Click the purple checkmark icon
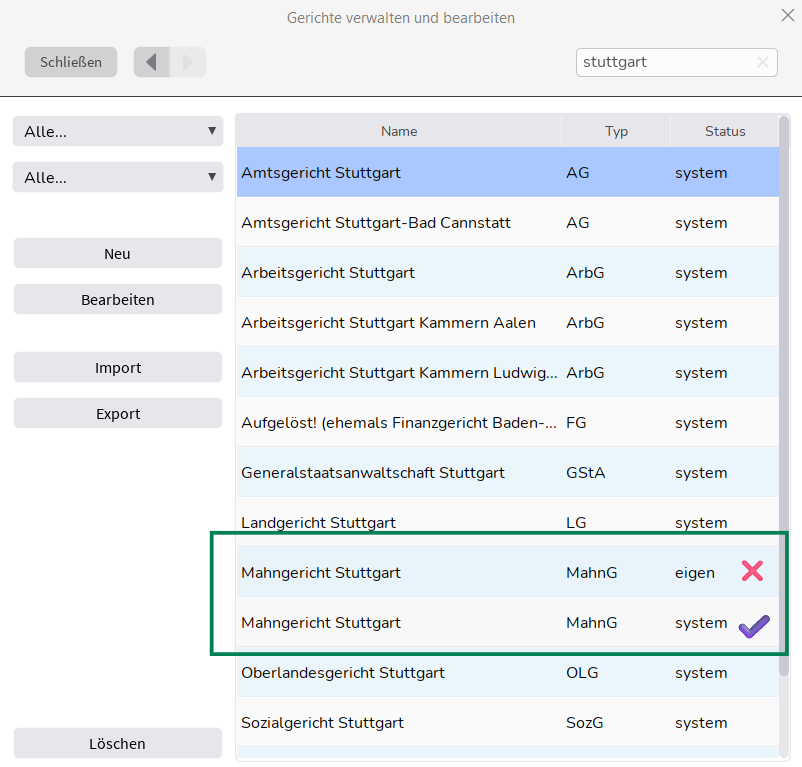802x767 pixels. pos(753,626)
